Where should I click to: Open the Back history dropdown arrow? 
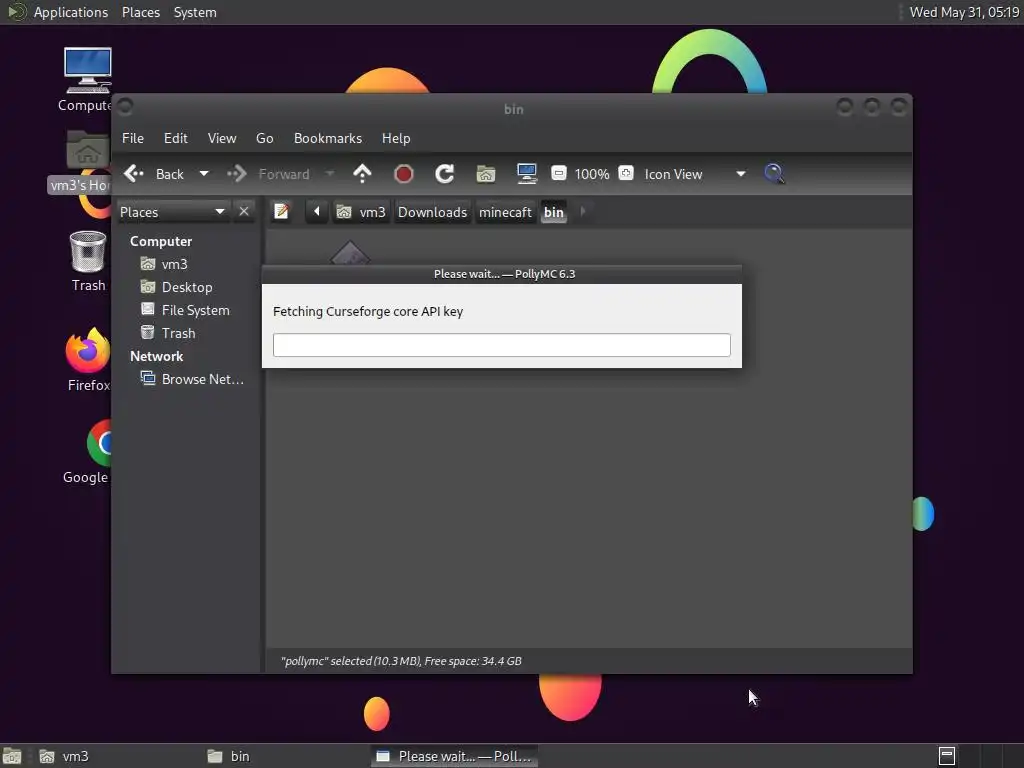point(204,174)
